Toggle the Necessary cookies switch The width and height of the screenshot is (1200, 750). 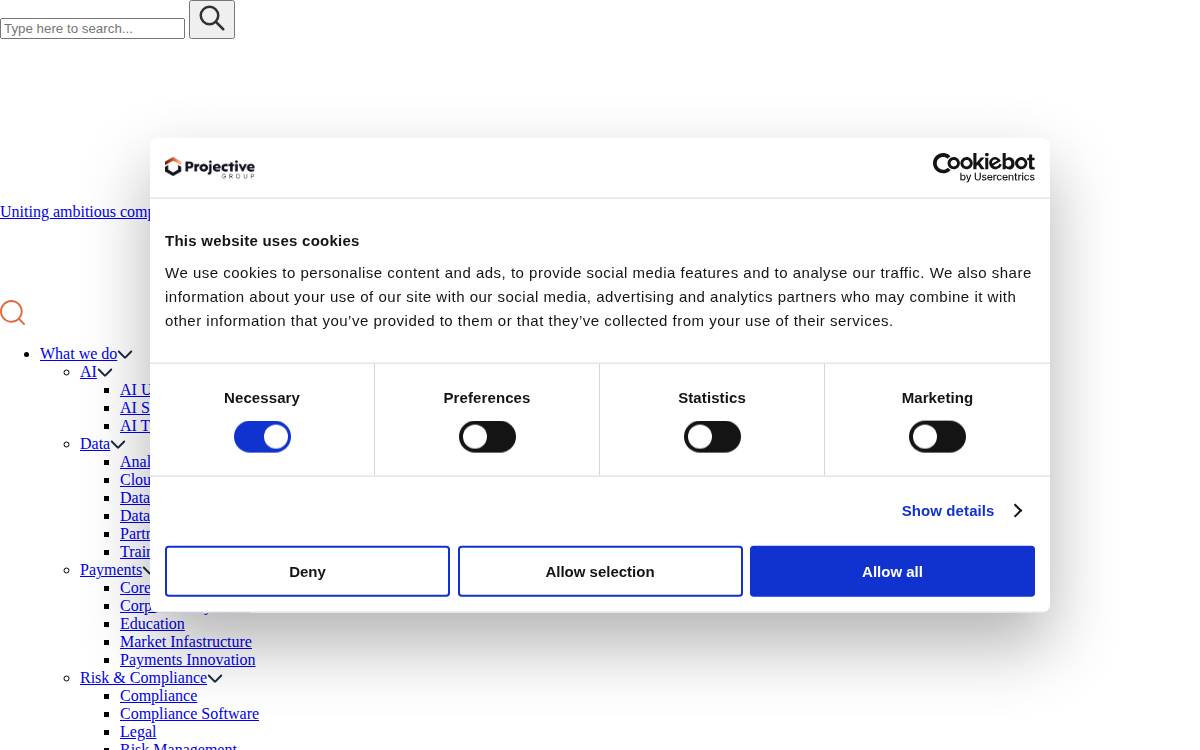click(x=262, y=437)
